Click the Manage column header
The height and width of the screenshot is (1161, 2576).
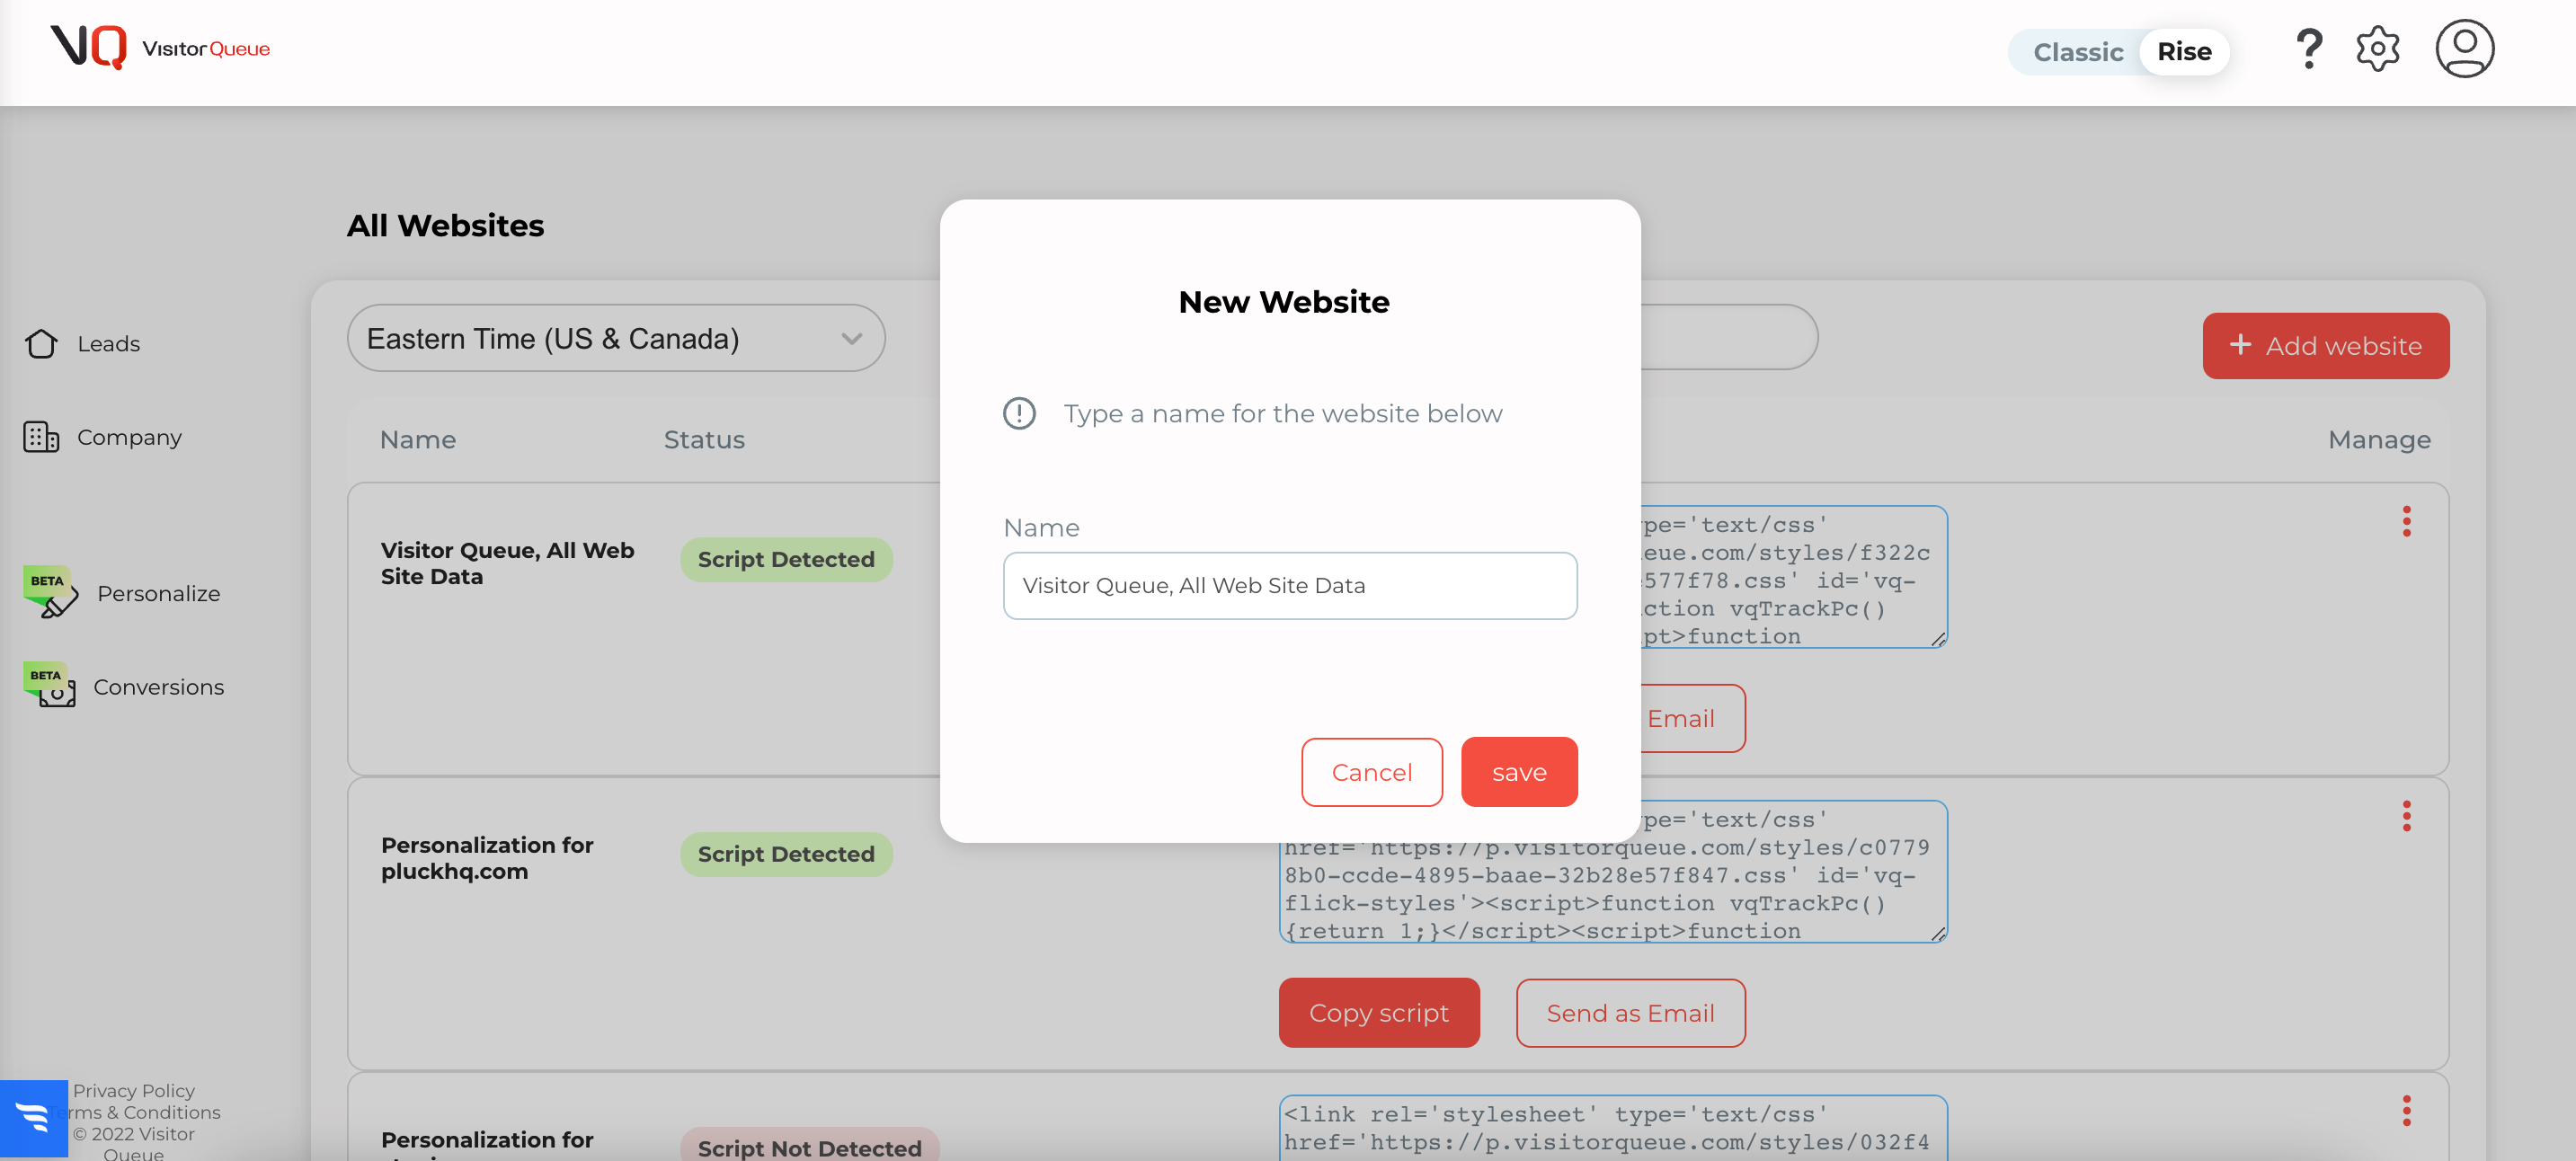[2379, 440]
